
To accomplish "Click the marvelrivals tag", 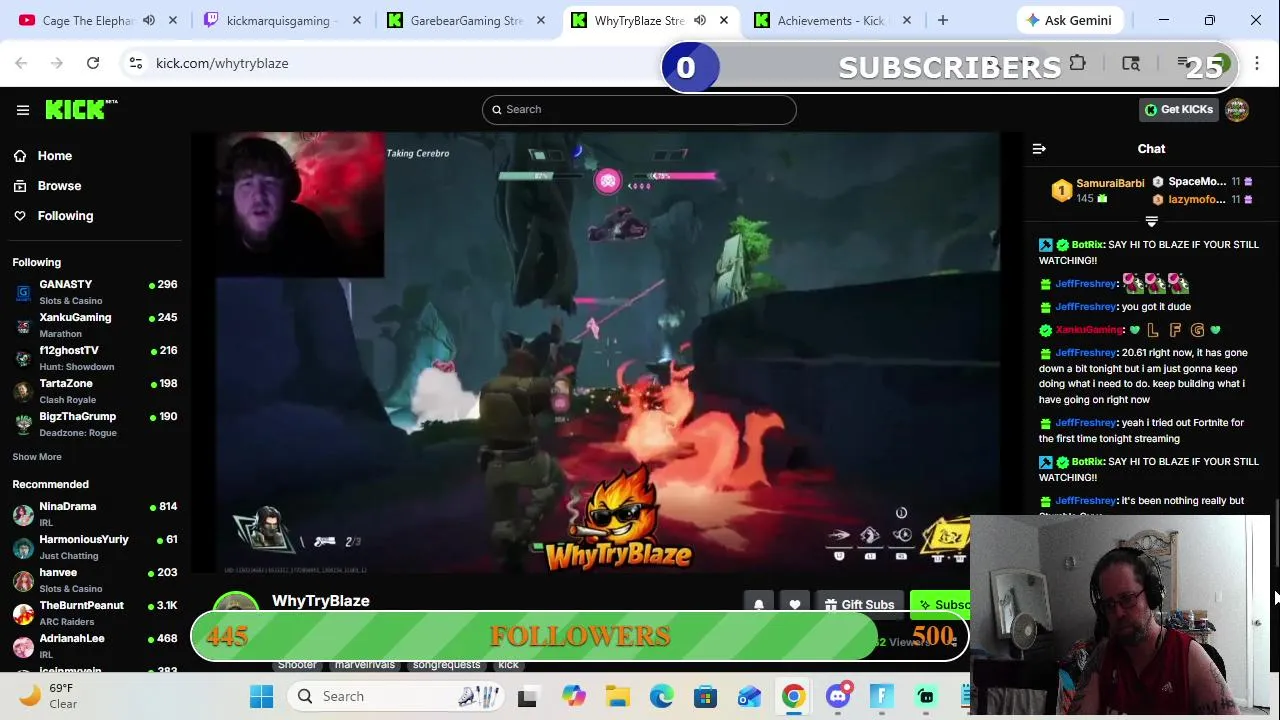I will pyautogui.click(x=365, y=665).
